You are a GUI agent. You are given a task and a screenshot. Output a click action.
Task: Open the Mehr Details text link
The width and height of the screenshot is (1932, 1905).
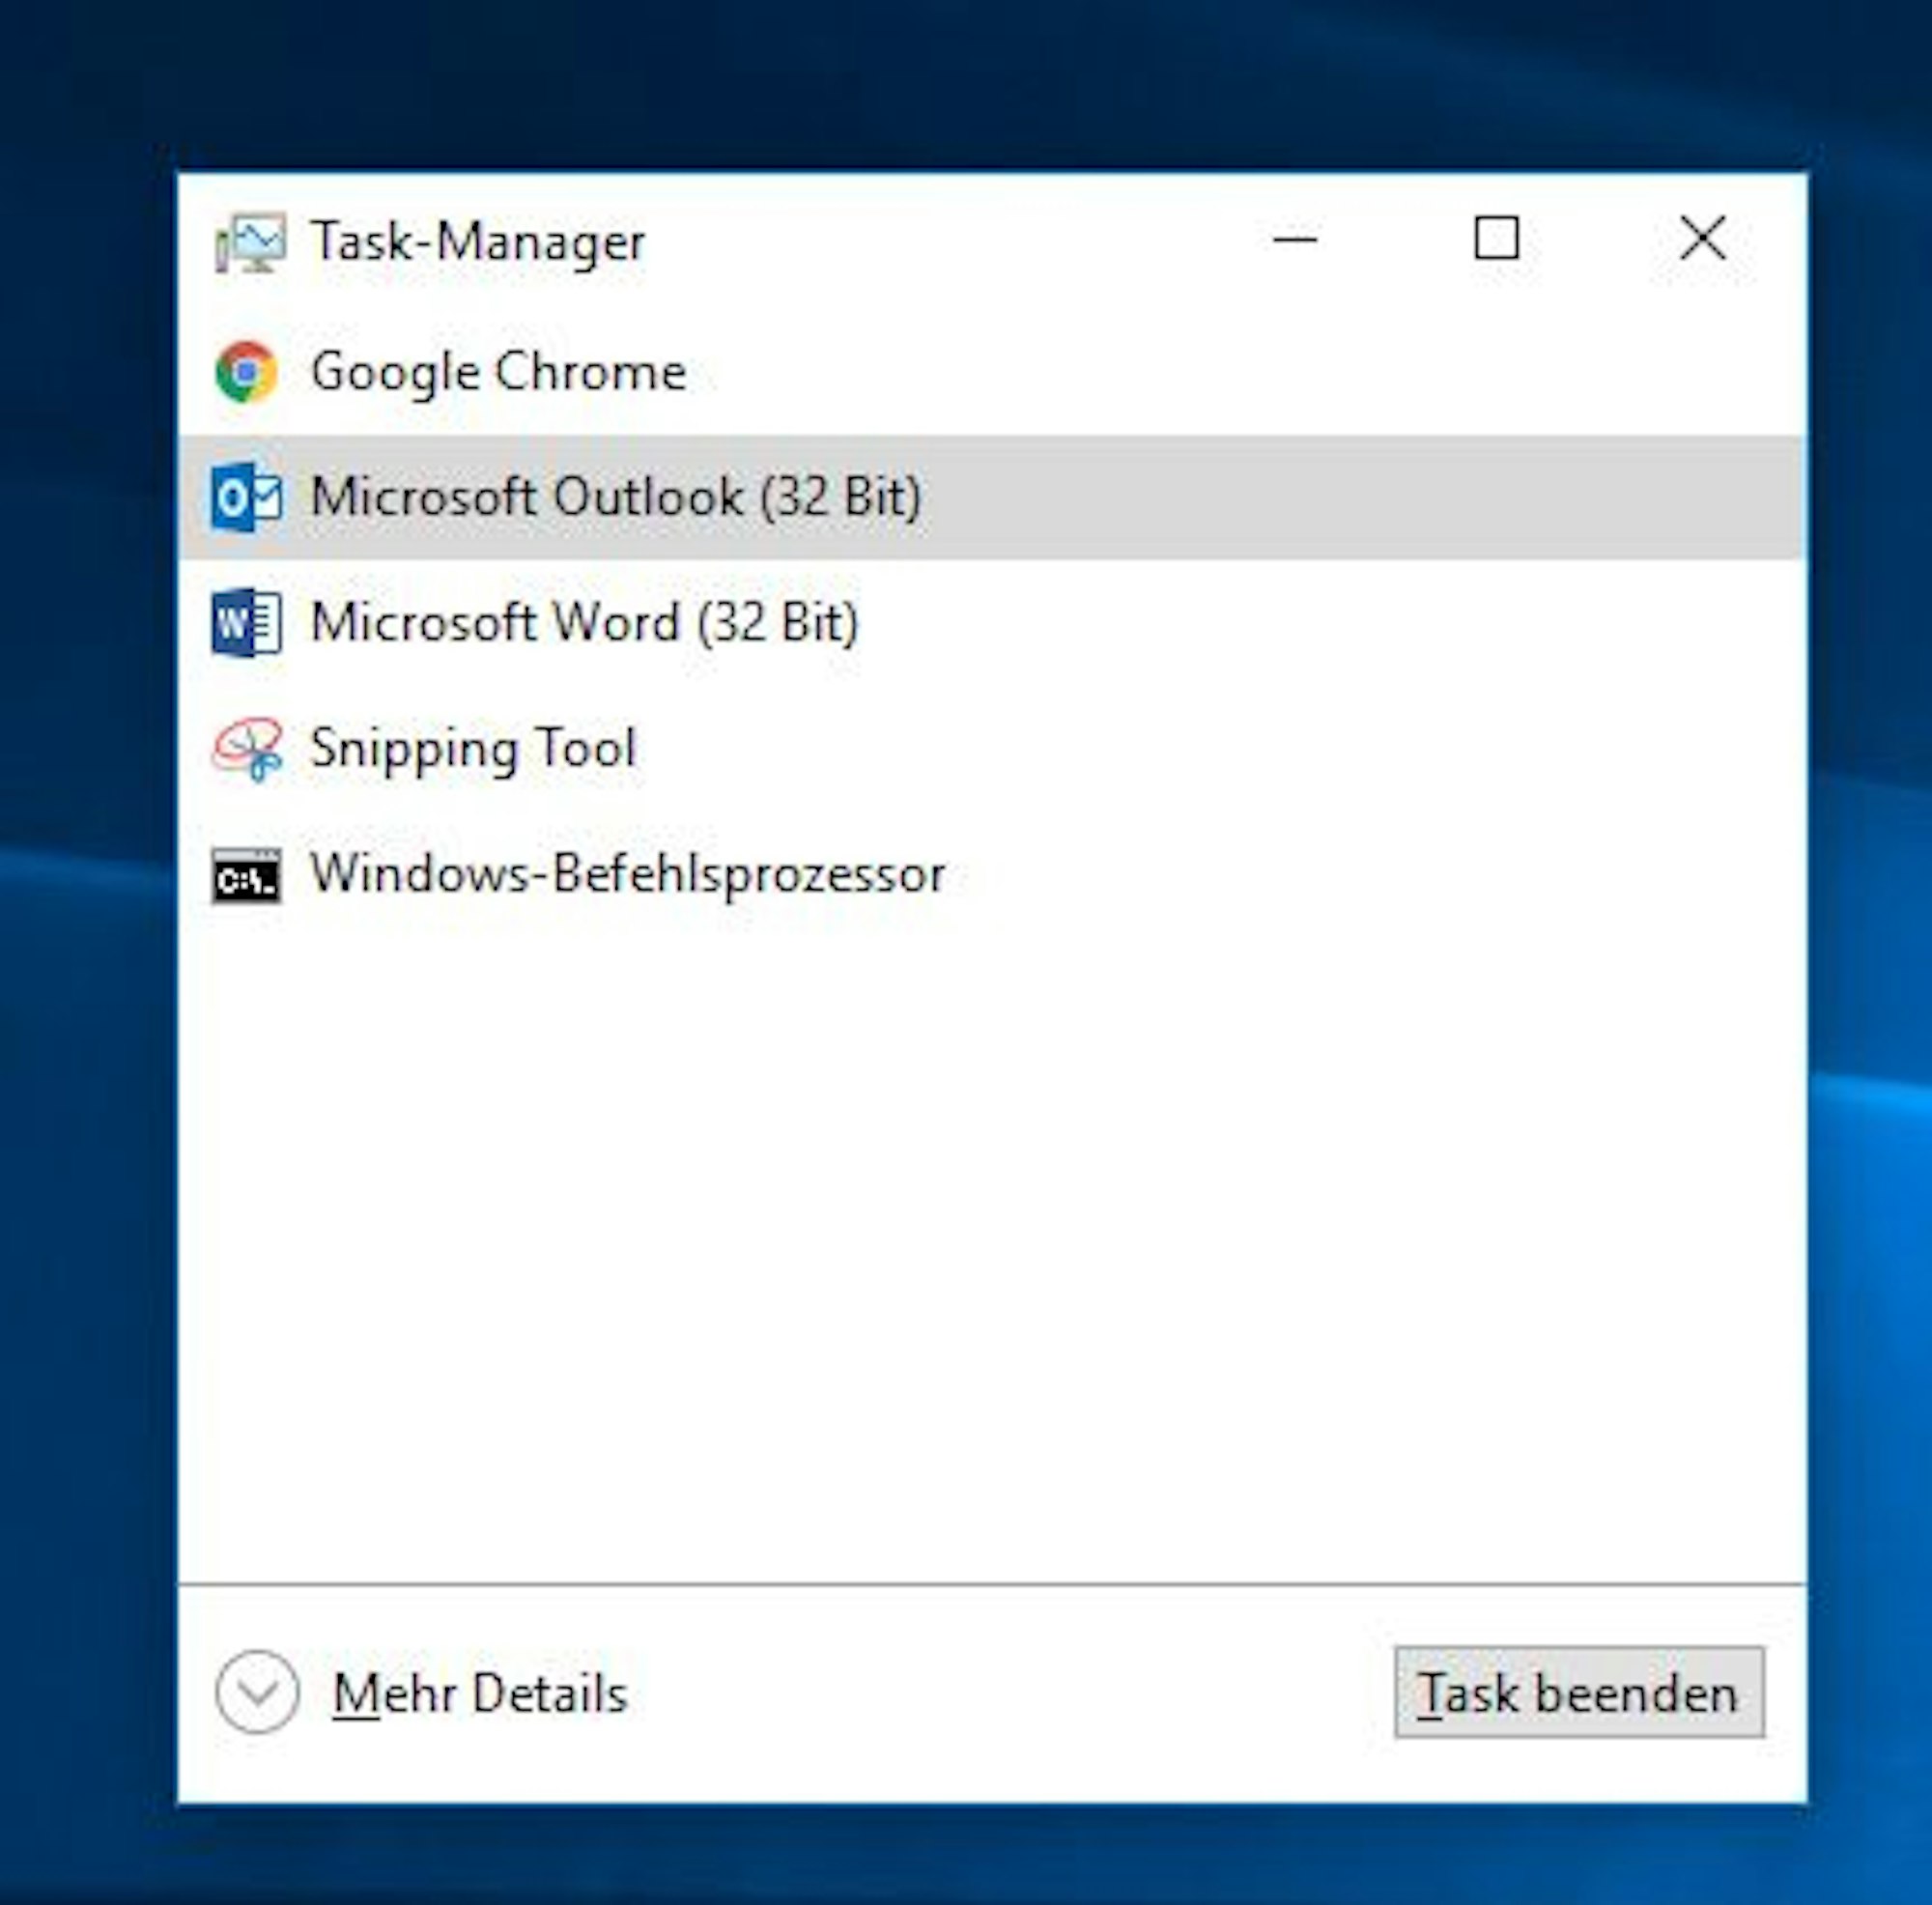480,1693
